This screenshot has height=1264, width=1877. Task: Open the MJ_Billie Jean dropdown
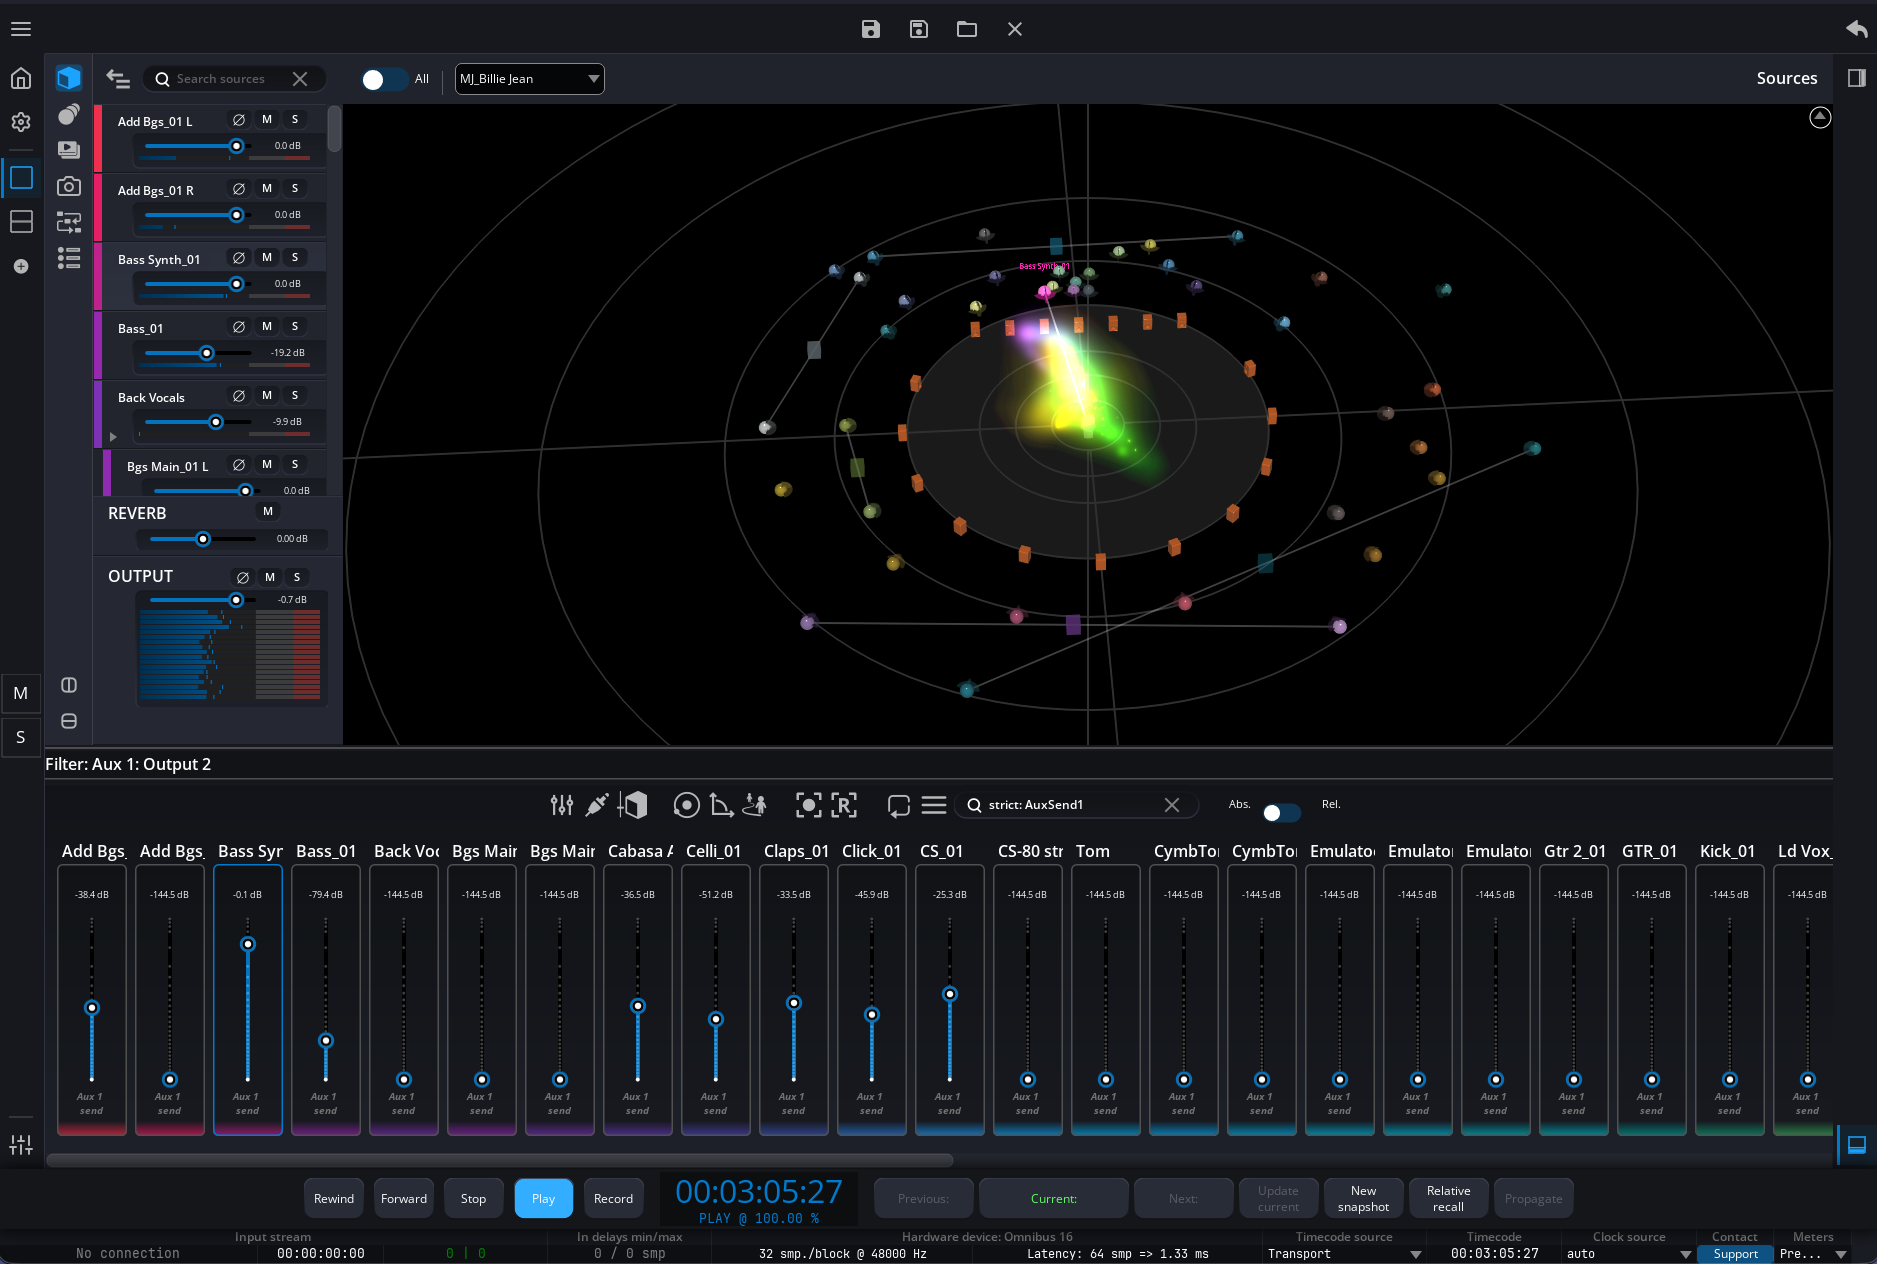click(x=529, y=79)
